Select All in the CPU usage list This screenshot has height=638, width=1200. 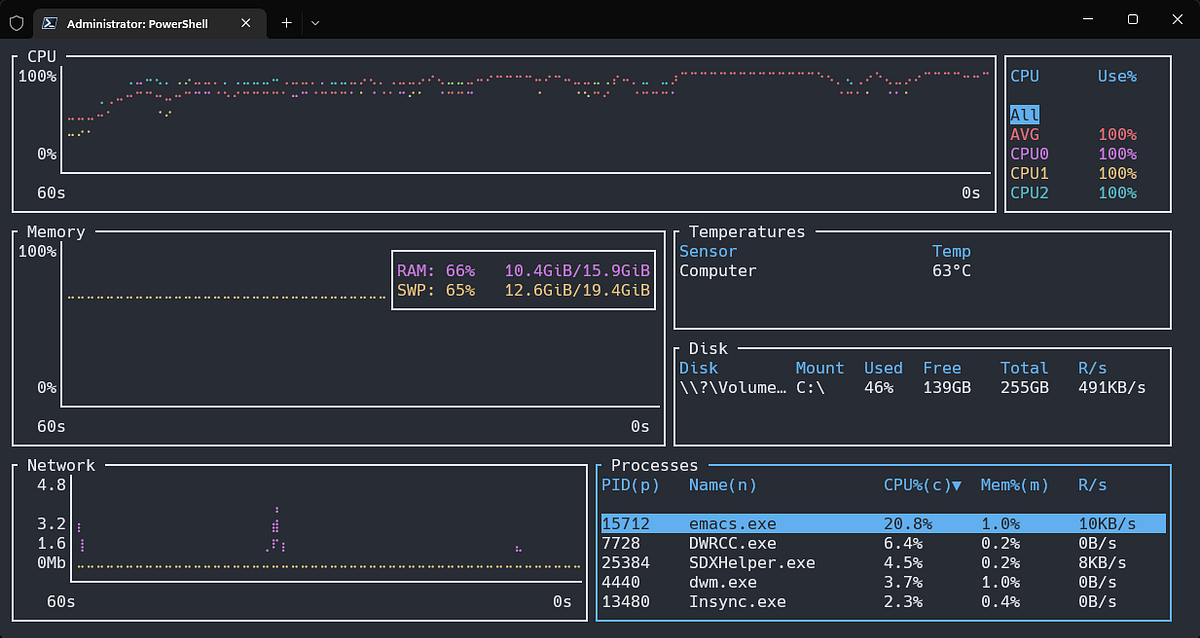click(1024, 114)
